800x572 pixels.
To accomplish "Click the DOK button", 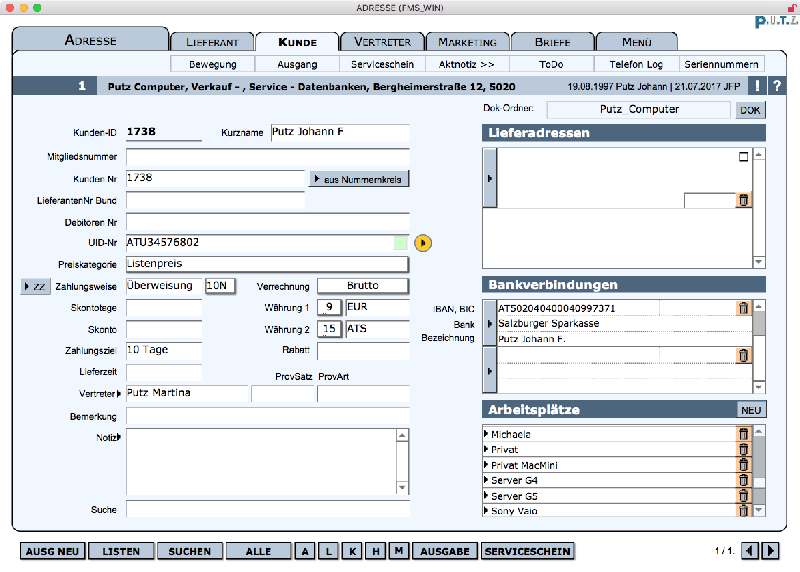I will [x=750, y=110].
